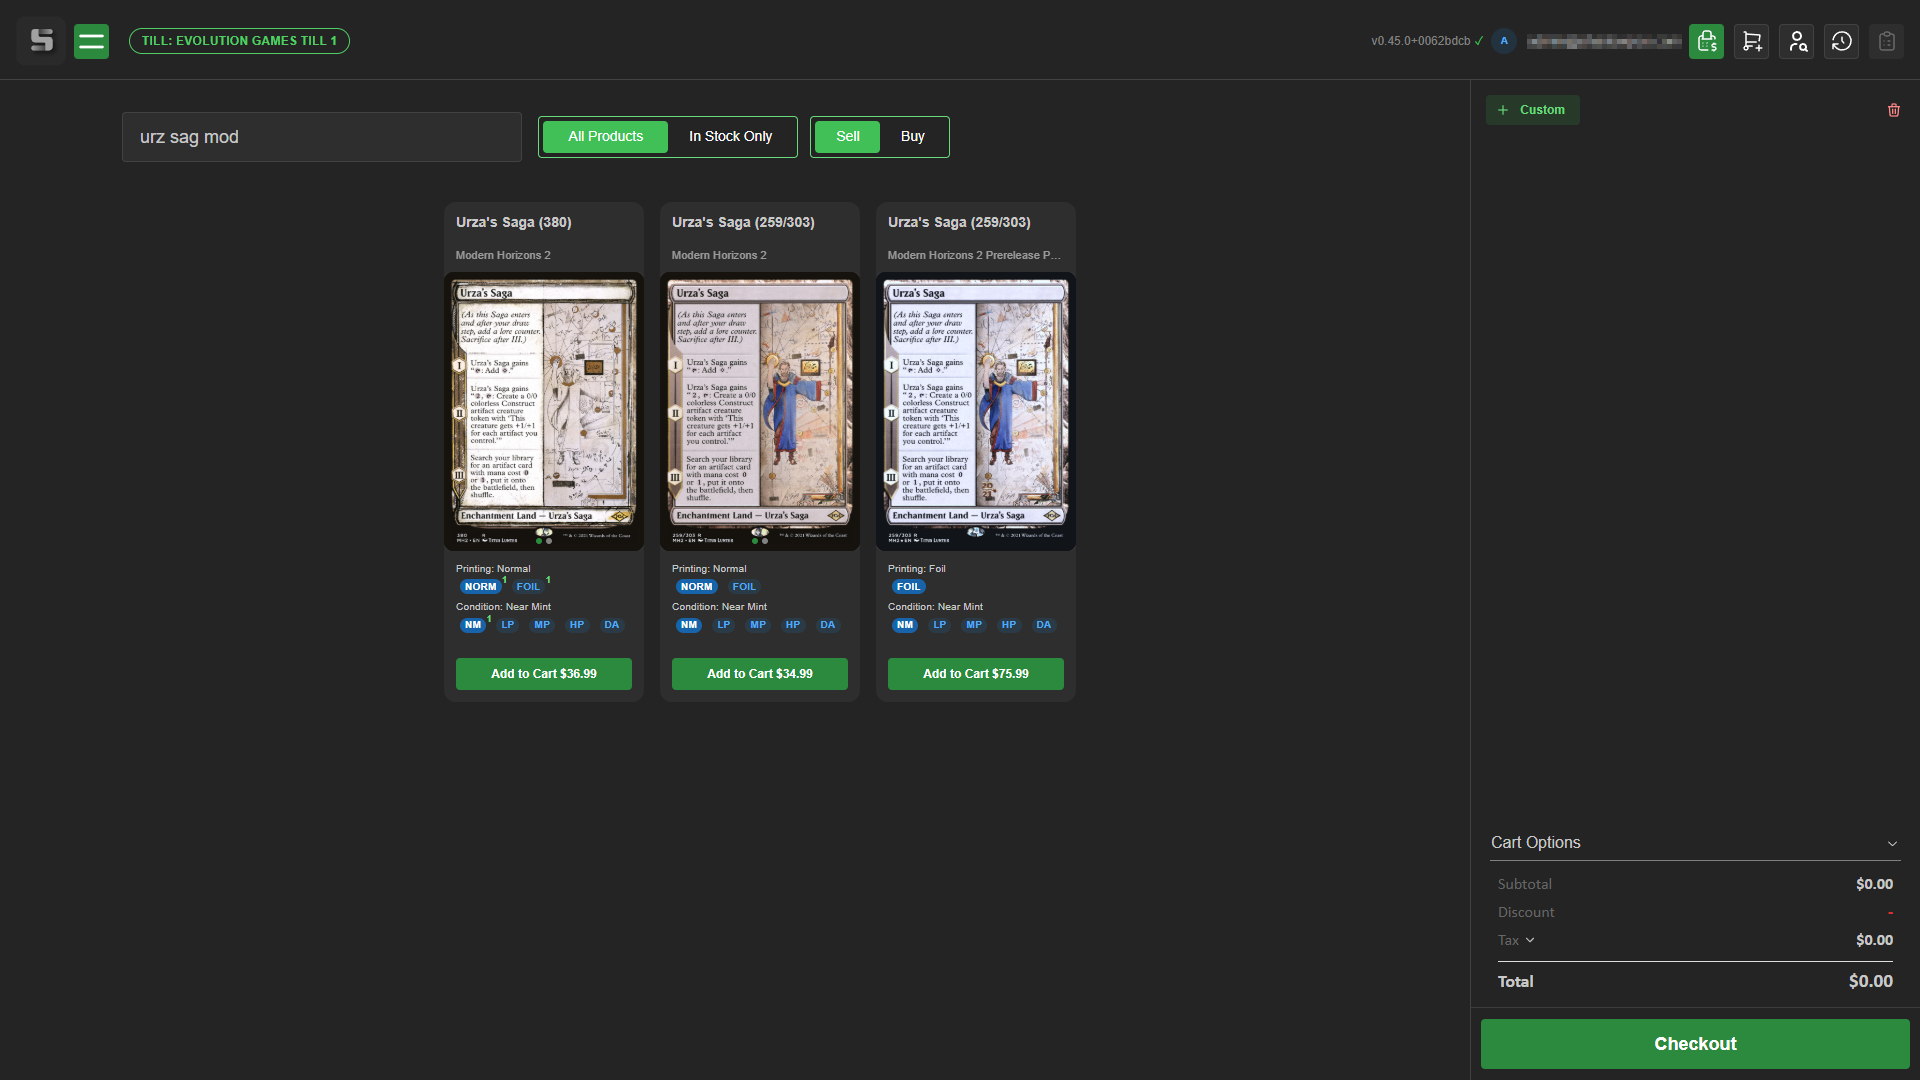This screenshot has height=1080, width=1920.
Task: Click the Till: Evolution Games Till 1 selector
Action: coord(239,41)
